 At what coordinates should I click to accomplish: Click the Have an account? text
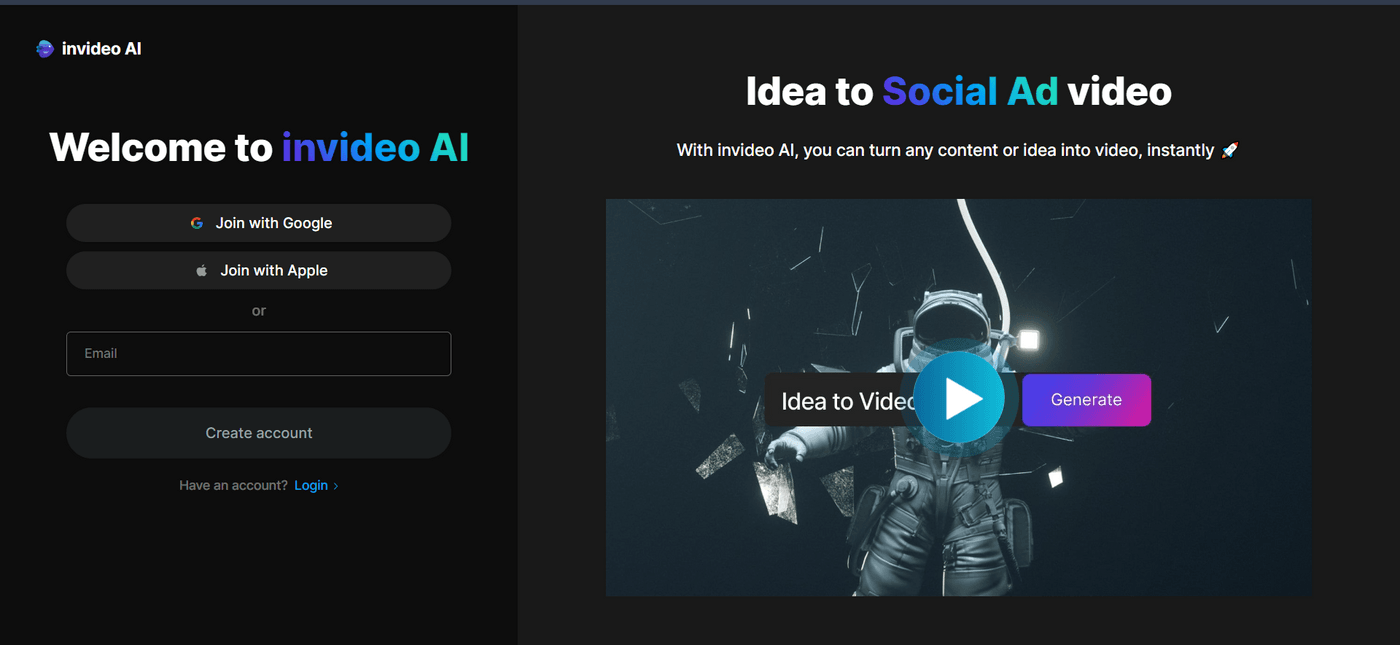[233, 485]
